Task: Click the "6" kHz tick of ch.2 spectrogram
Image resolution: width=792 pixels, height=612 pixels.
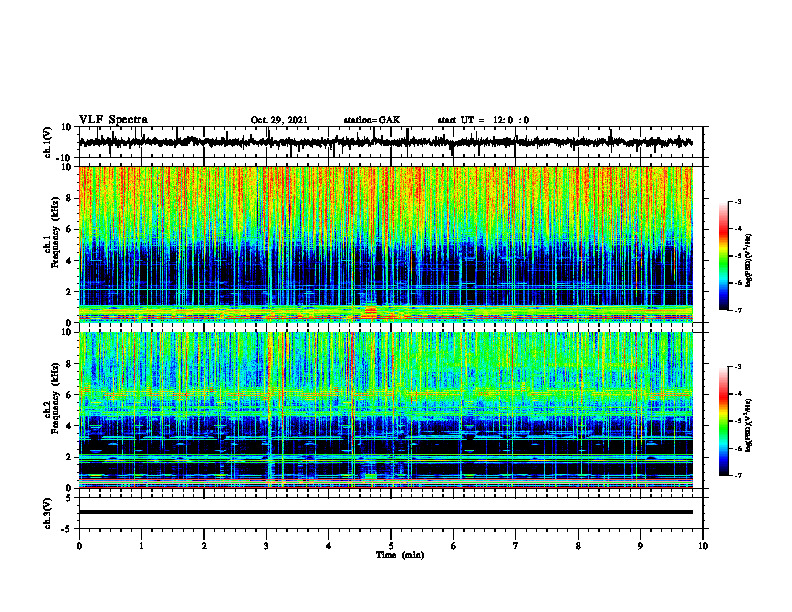Action: tap(70, 395)
